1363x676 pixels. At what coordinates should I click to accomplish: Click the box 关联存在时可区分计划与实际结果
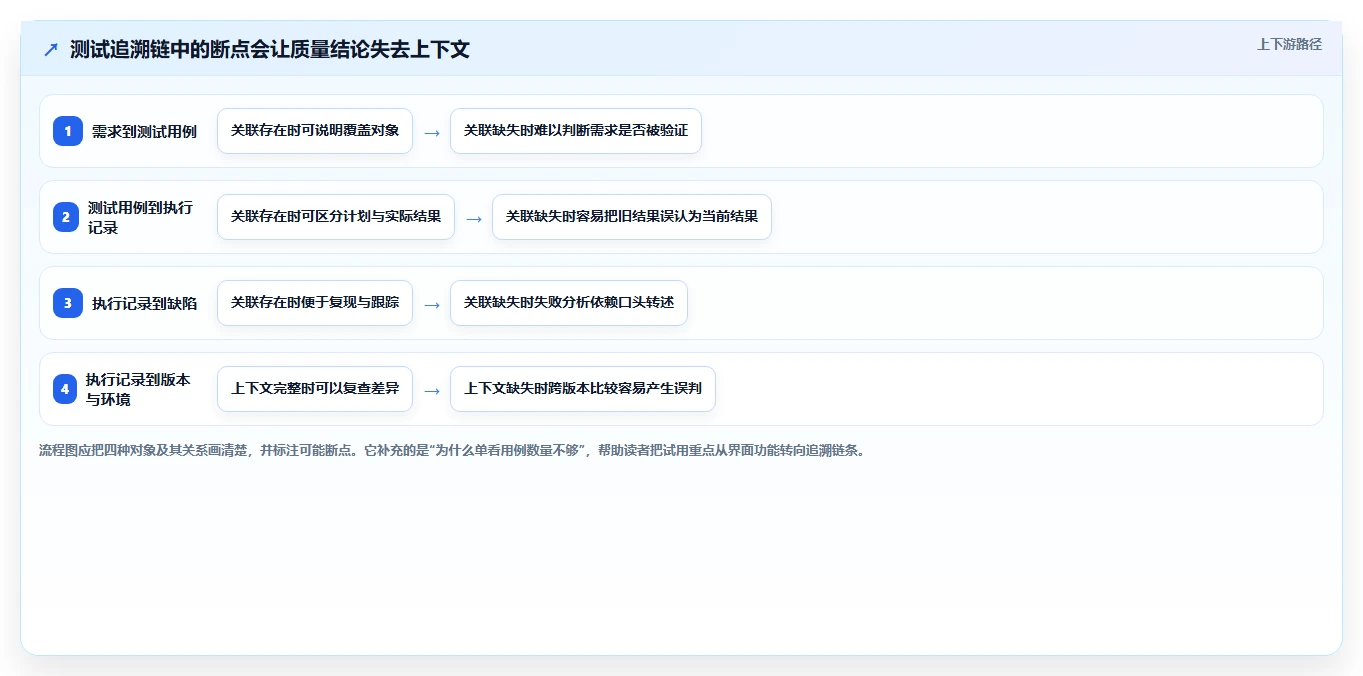click(x=336, y=217)
